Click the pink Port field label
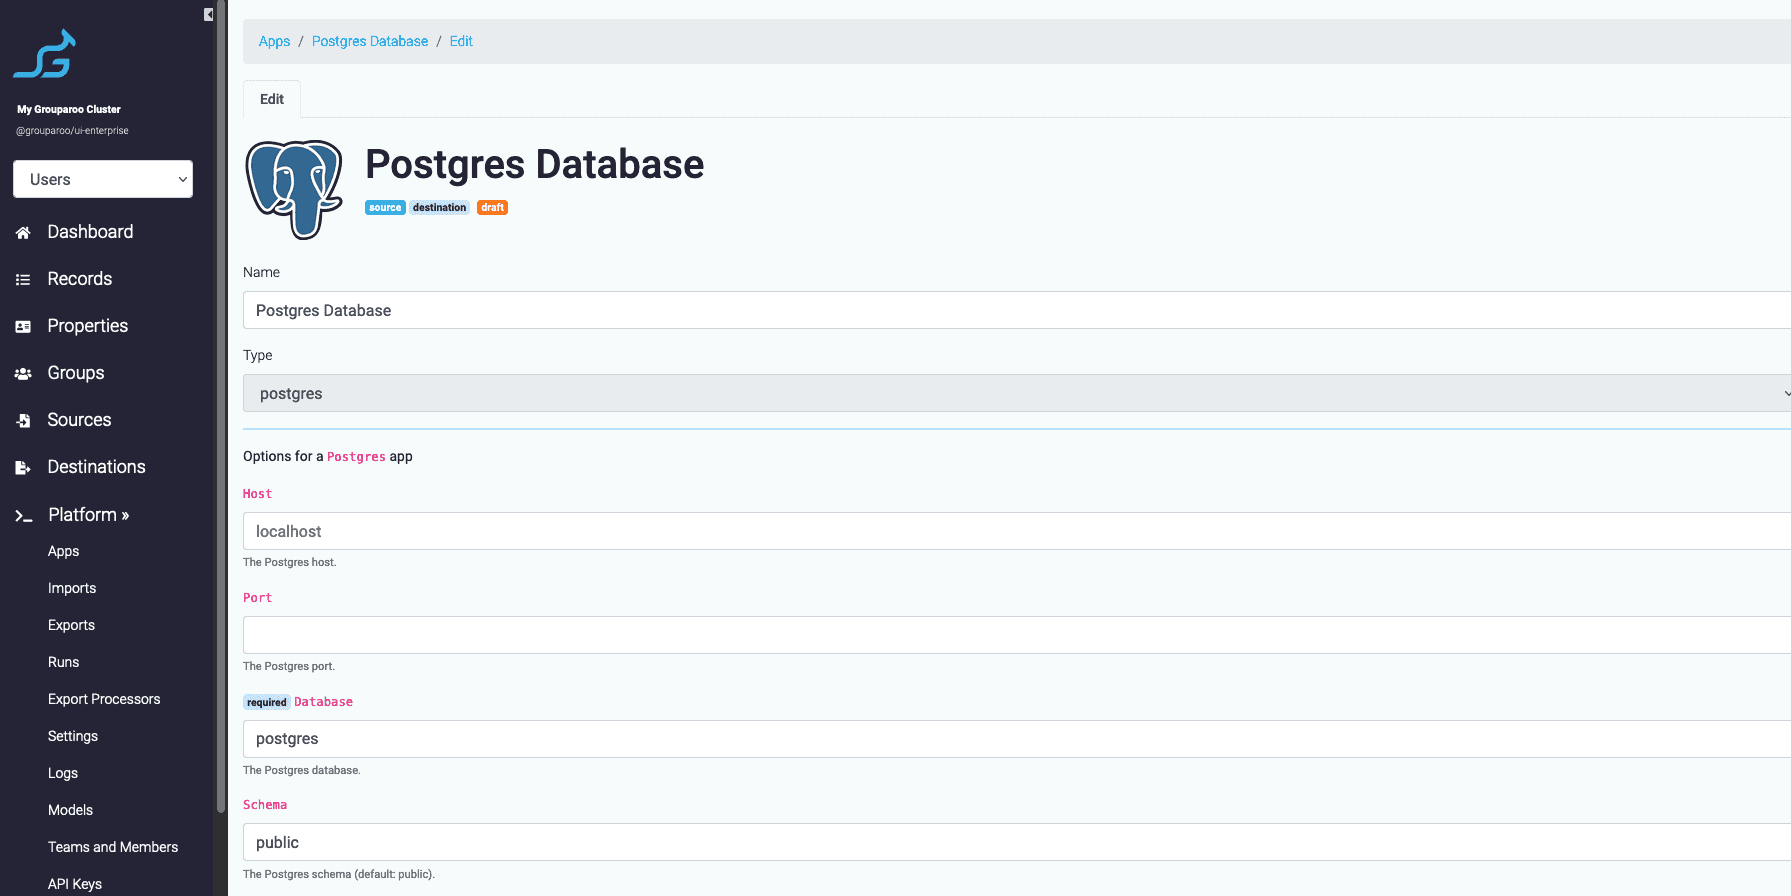This screenshot has width=1791, height=896. (x=257, y=598)
